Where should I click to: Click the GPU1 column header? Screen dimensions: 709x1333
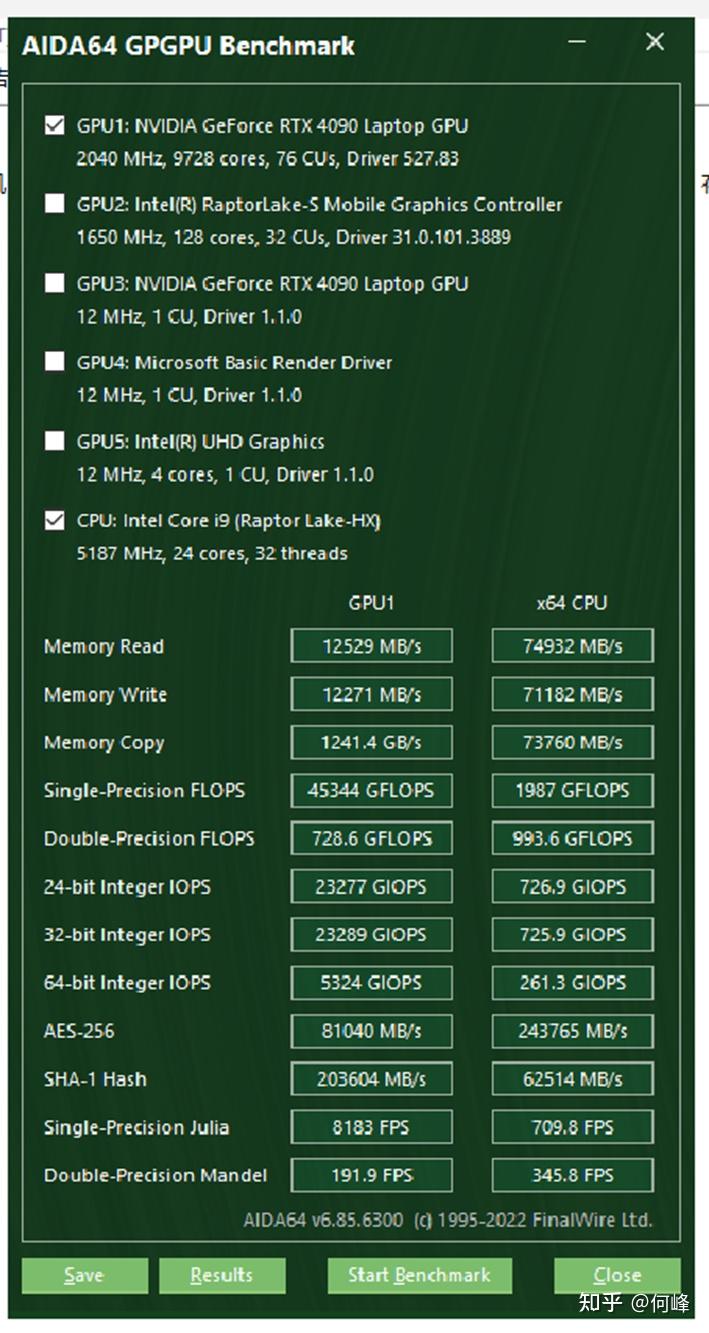click(x=371, y=603)
